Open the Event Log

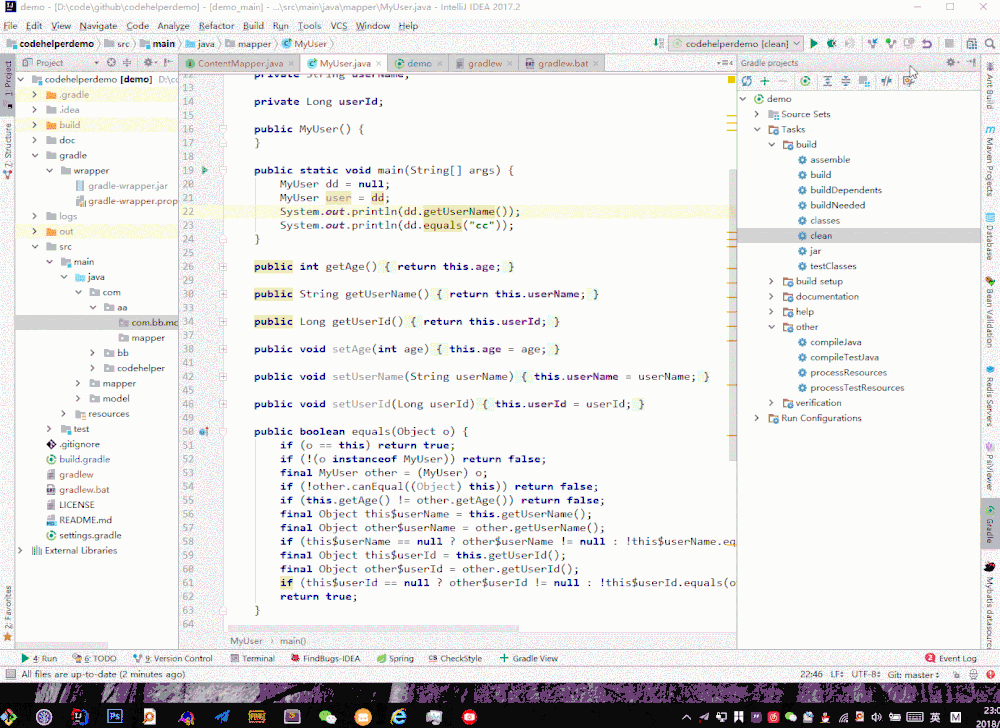(951, 658)
